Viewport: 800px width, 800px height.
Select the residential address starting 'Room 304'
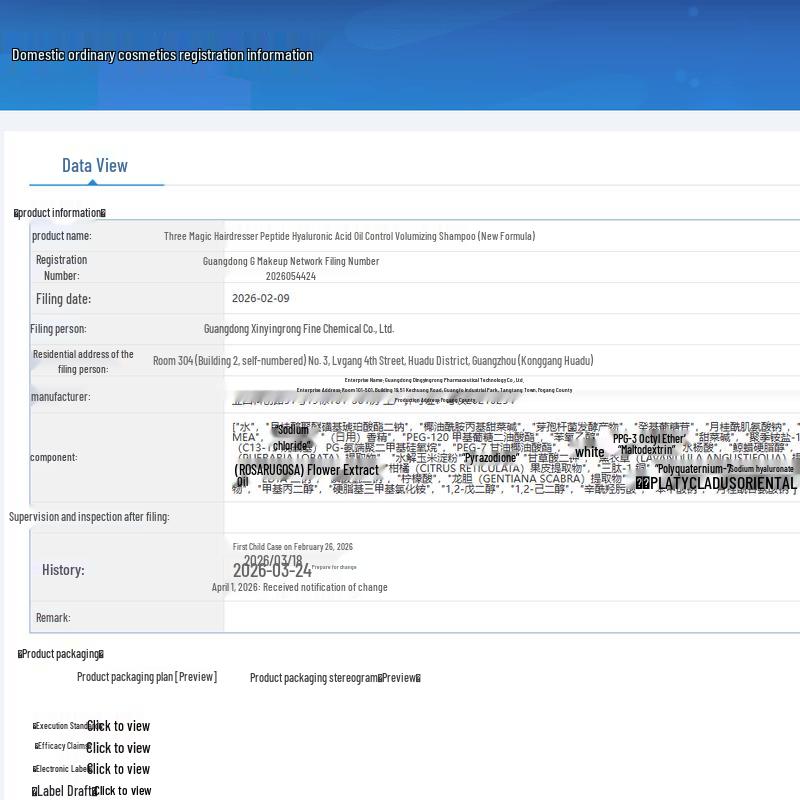pos(373,361)
